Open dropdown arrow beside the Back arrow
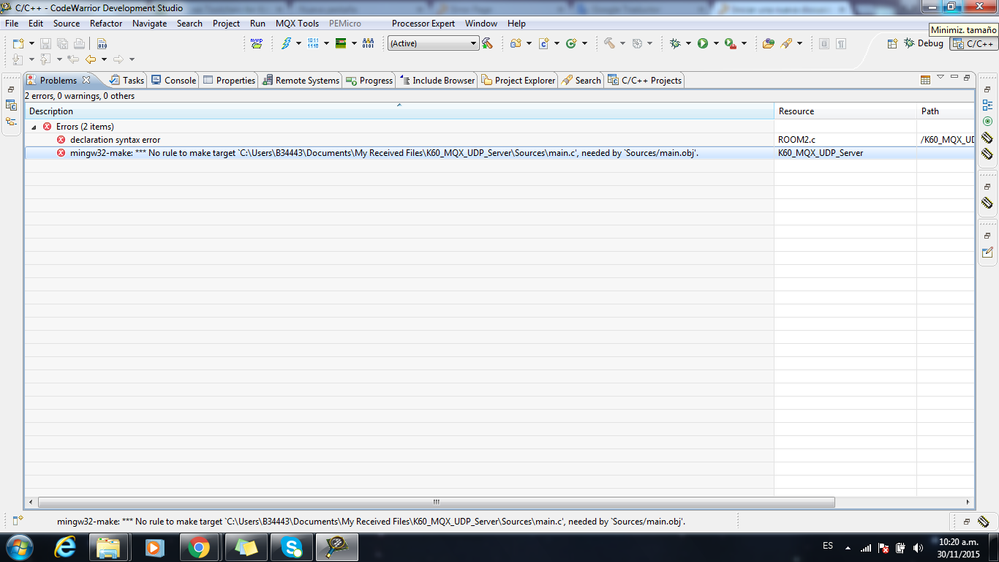Screen dimensions: 999x562 tap(104, 59)
